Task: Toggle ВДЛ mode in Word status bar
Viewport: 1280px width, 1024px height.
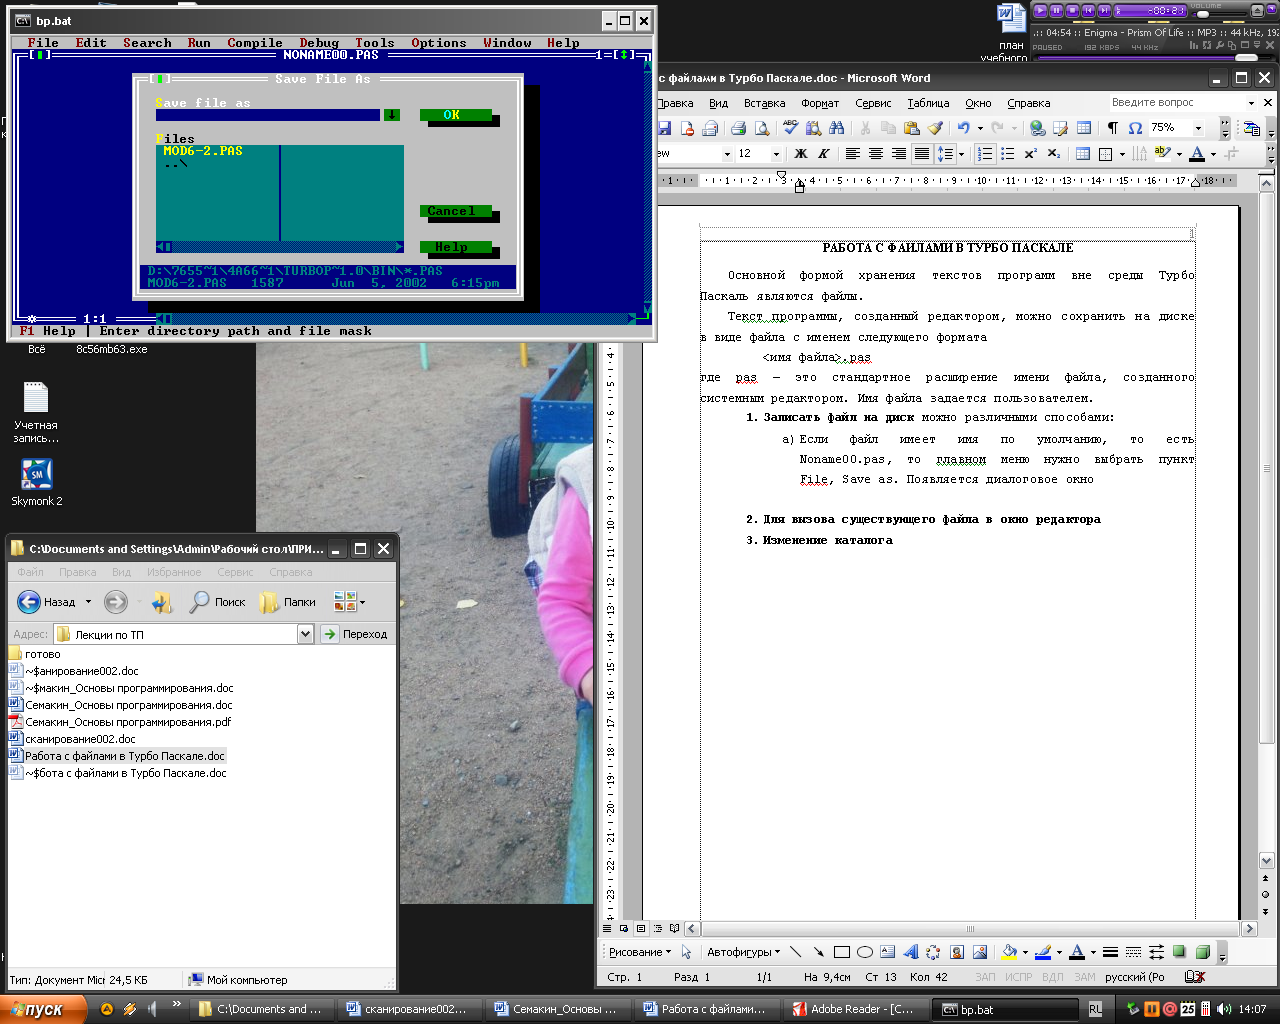Action: (x=1052, y=977)
